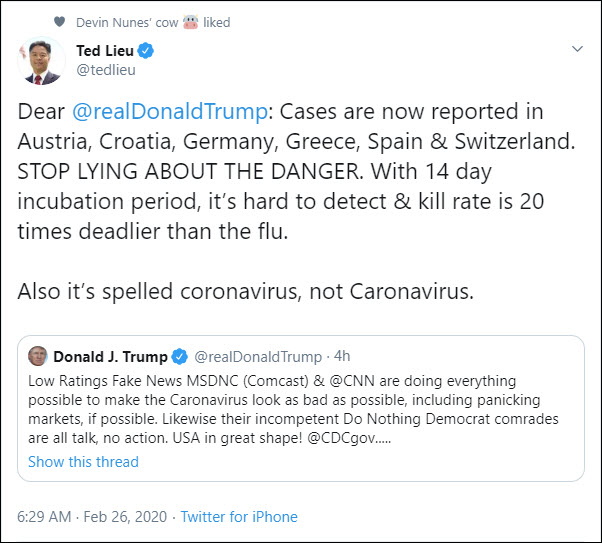Image resolution: width=602 pixels, height=543 pixels.
Task: Open the "Twitter for iPhone" source link
Action: tap(238, 517)
